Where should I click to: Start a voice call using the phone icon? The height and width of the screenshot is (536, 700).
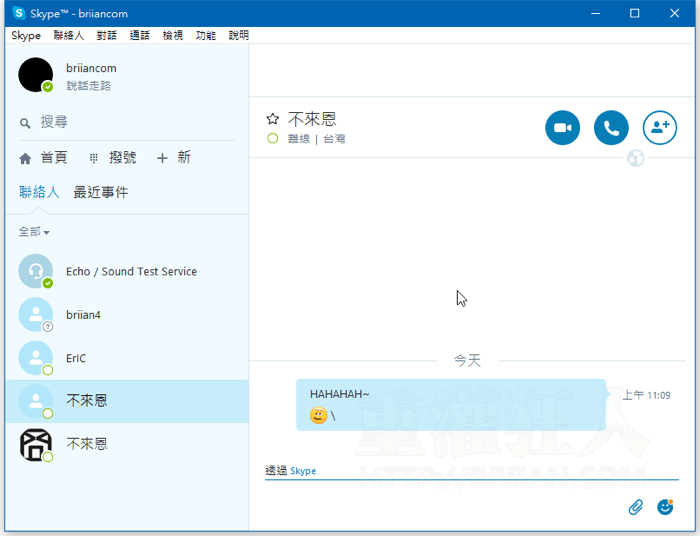(611, 128)
